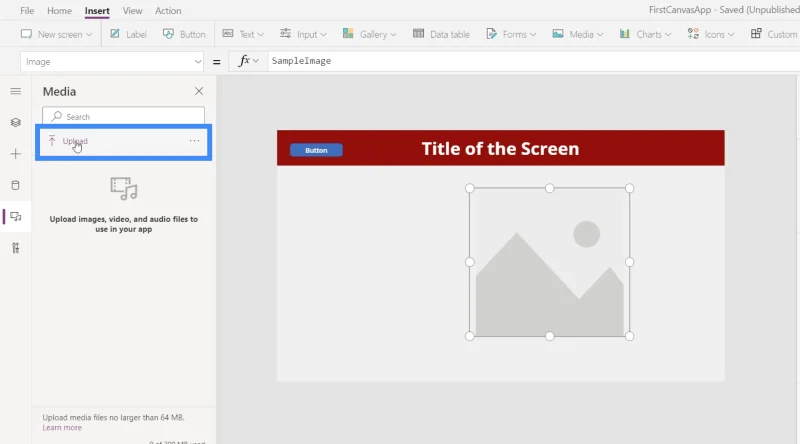Open the Forms dropdown
This screenshot has height=444, width=800.
click(x=511, y=34)
